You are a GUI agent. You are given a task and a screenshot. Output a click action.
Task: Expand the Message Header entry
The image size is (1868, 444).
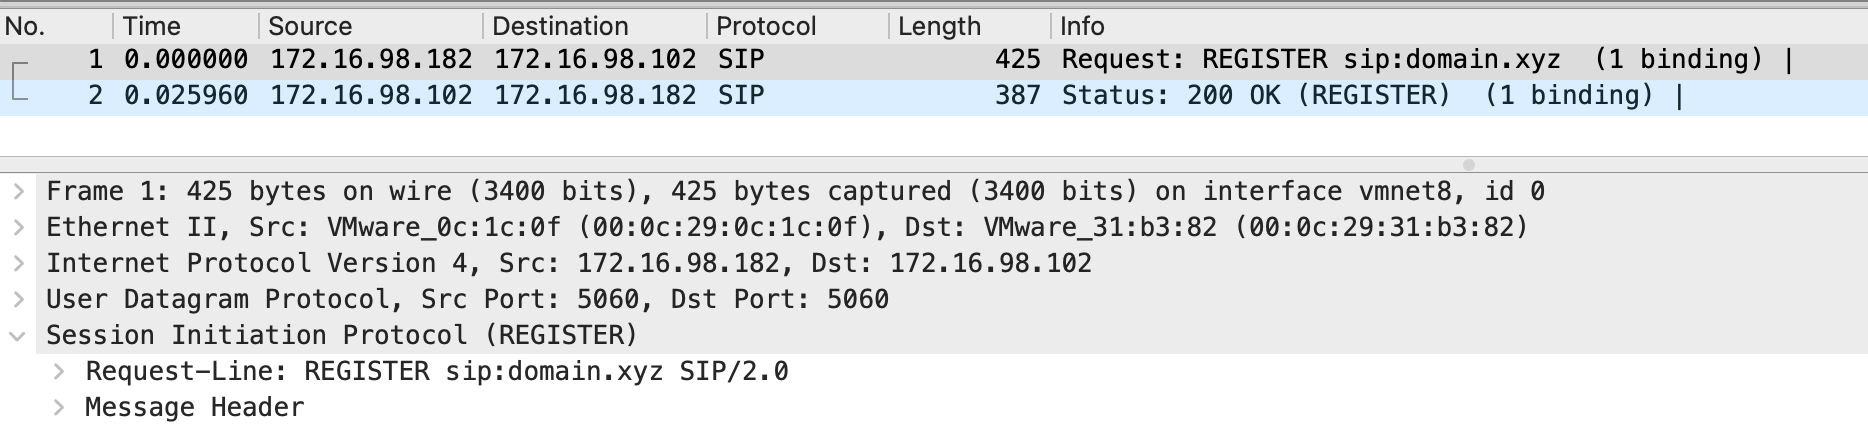pyautogui.click(x=59, y=408)
